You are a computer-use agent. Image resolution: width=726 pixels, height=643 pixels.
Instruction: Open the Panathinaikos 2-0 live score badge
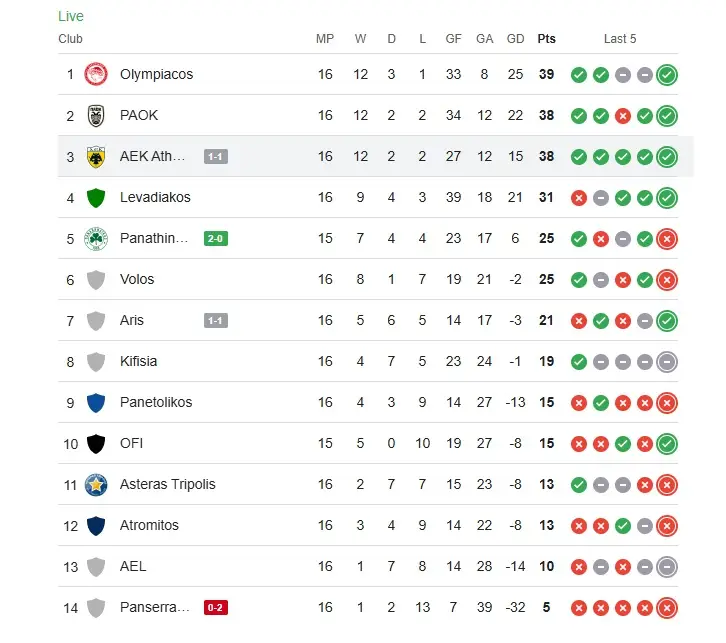click(x=215, y=238)
